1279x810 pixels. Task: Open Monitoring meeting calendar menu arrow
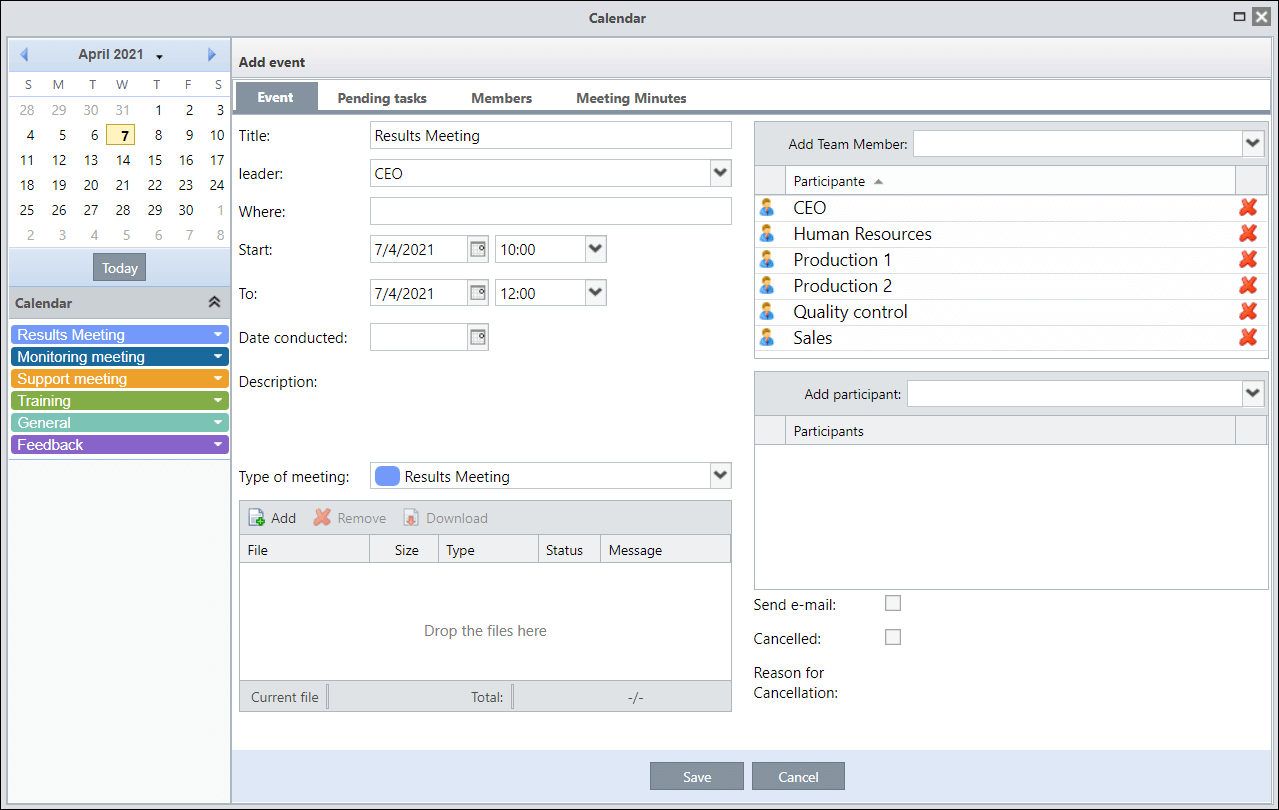[218, 357]
